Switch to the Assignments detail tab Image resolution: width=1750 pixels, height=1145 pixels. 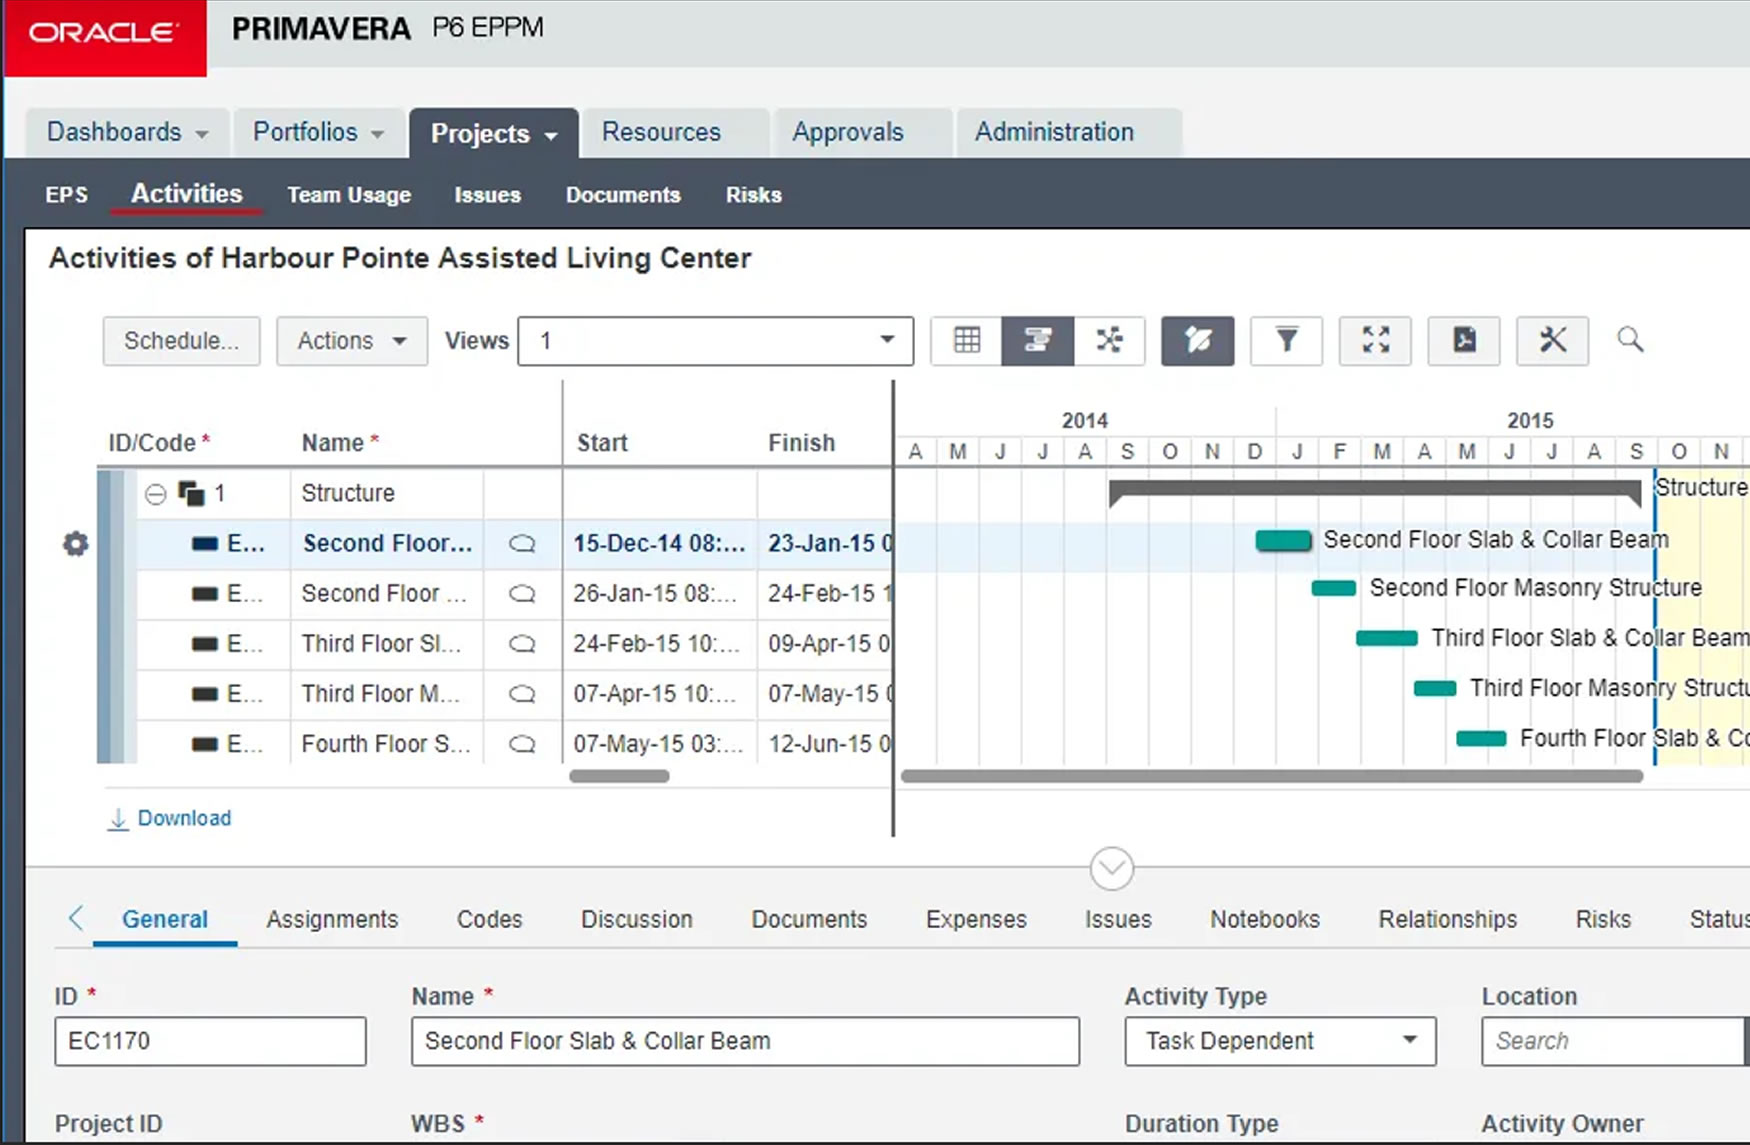332,919
